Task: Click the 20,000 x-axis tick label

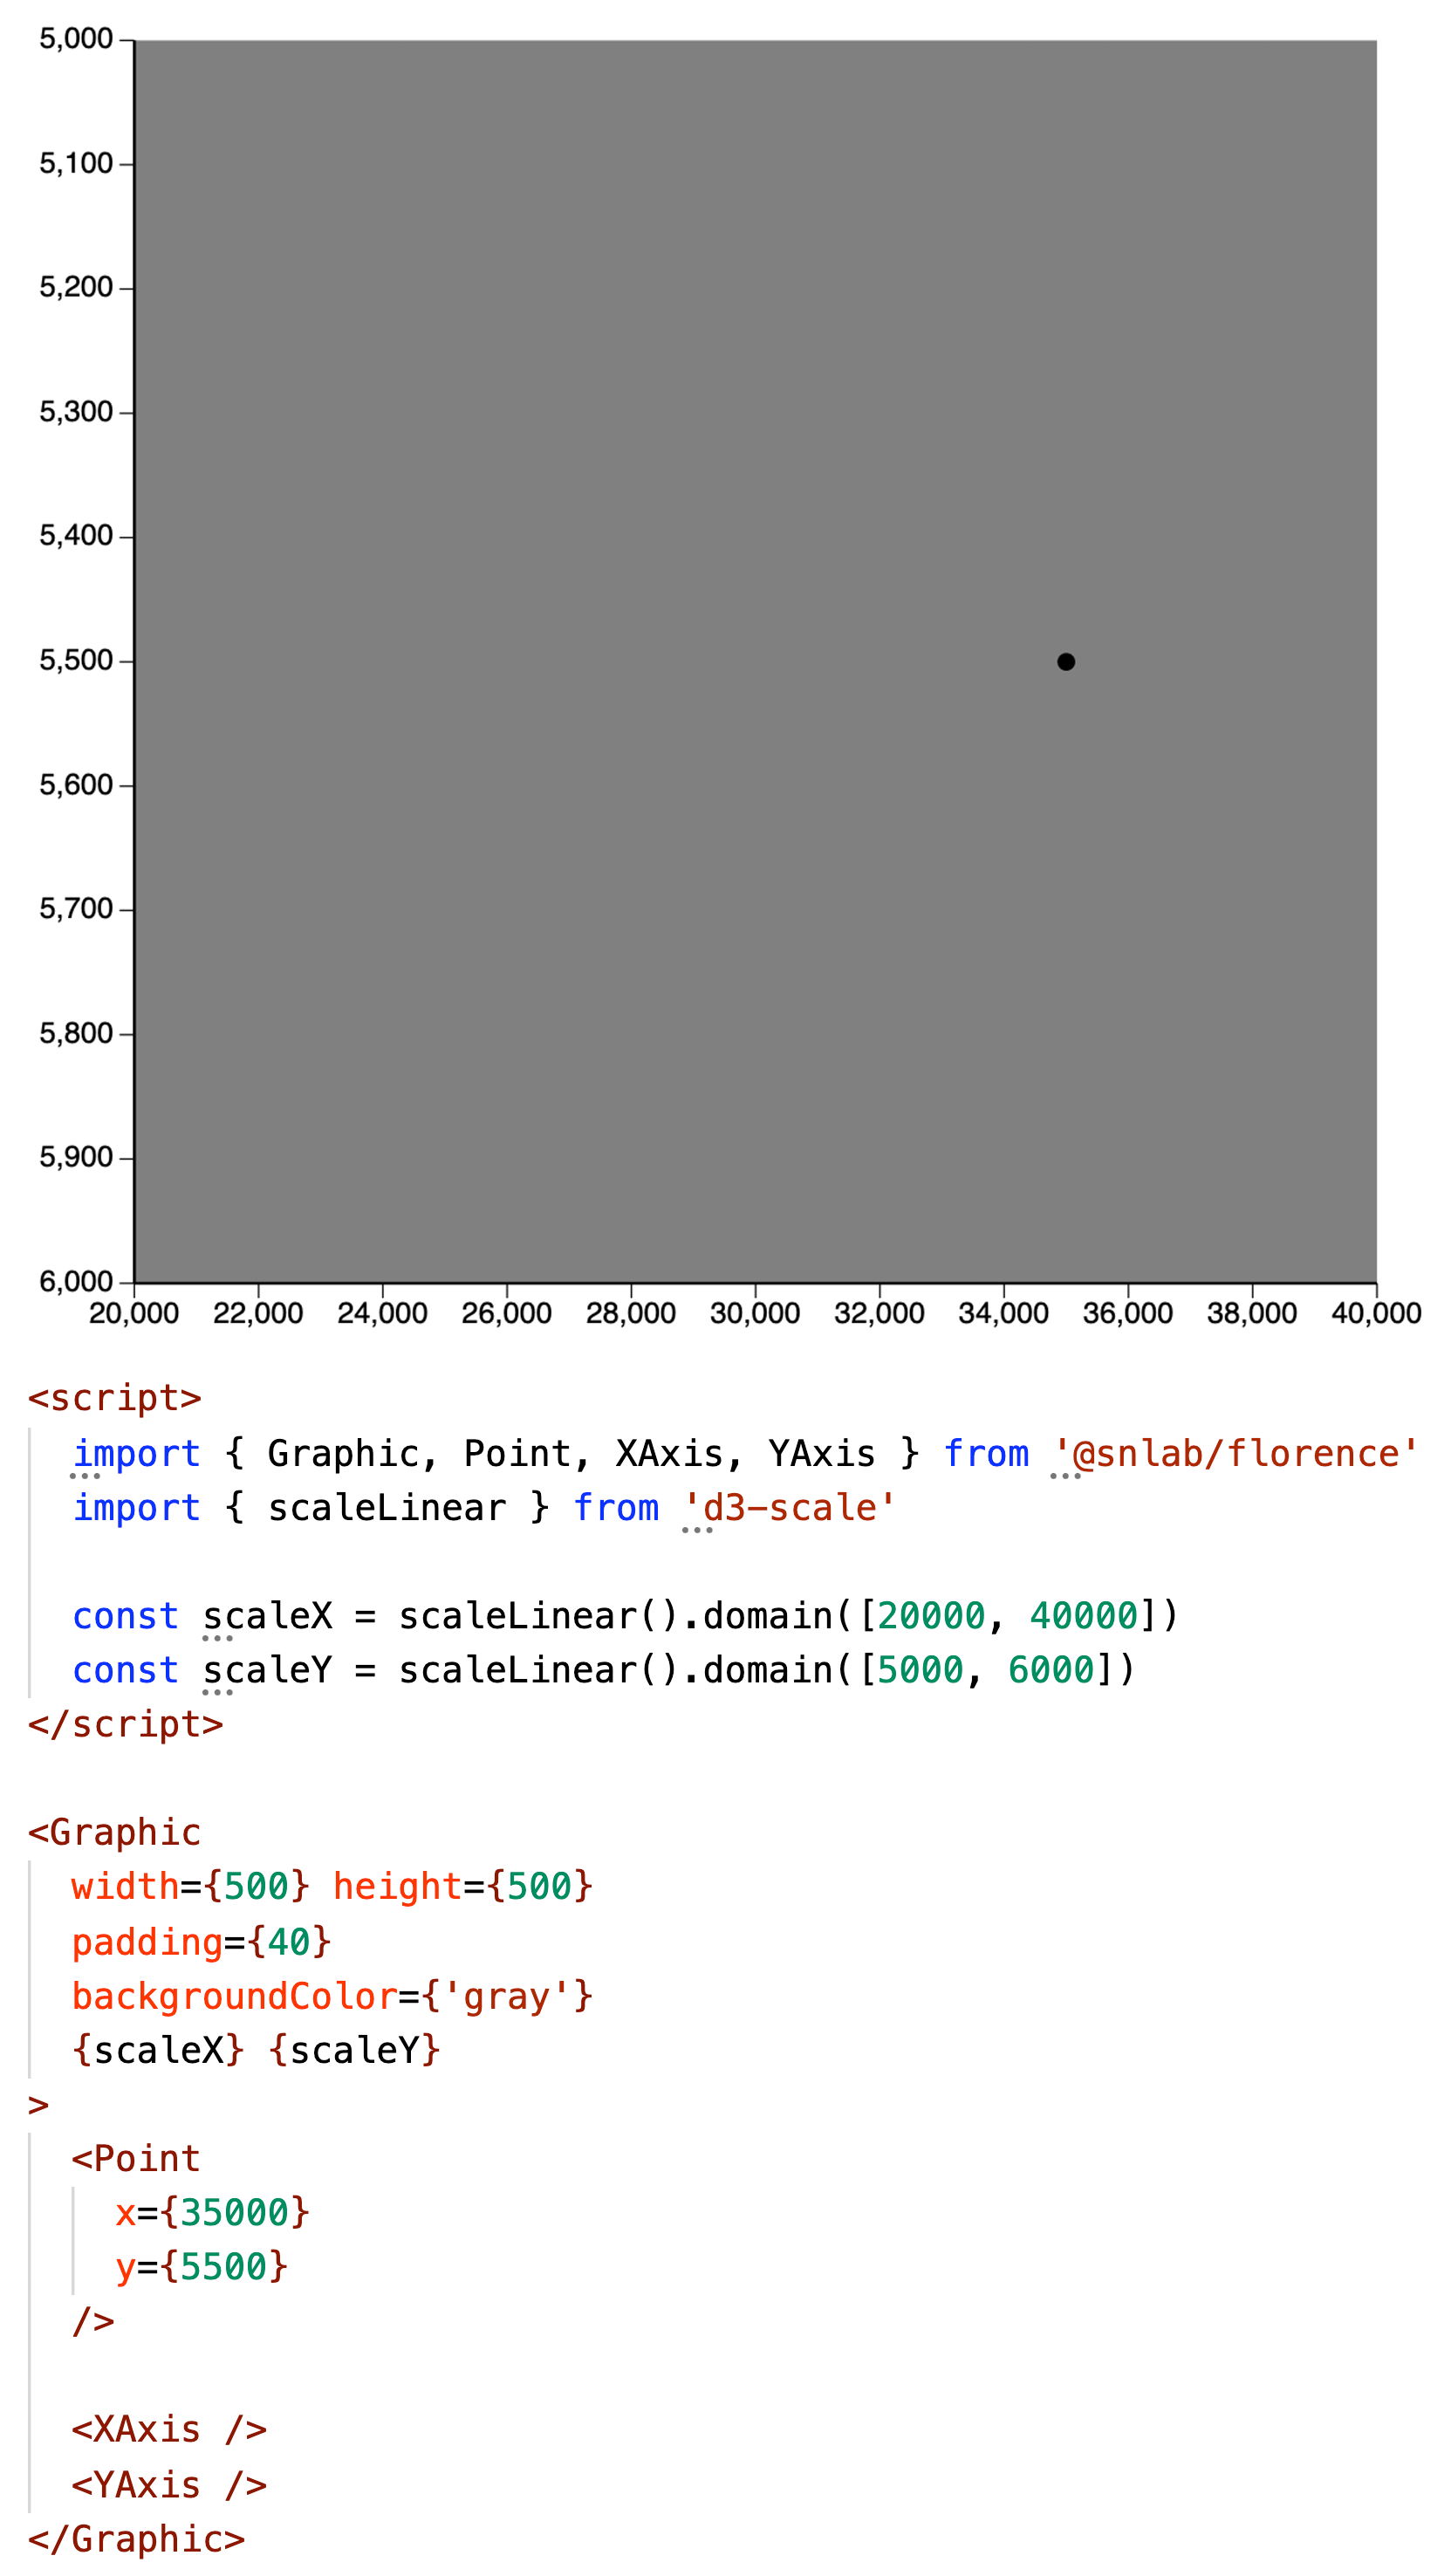Action: pos(134,1313)
